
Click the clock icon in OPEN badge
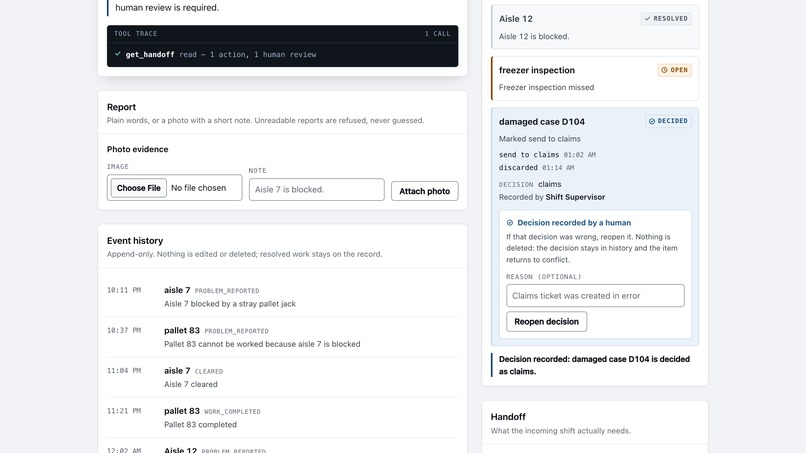[x=664, y=70]
